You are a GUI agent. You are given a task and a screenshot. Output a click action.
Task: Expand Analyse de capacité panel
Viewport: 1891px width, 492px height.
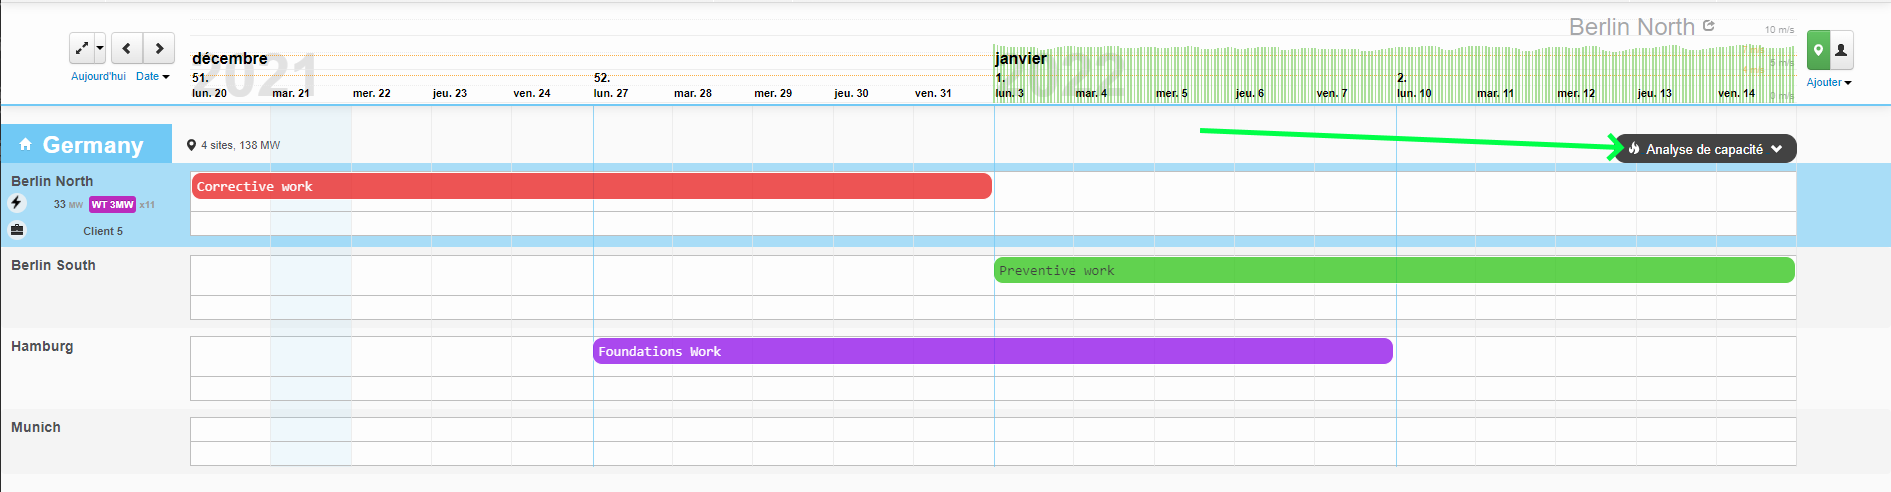click(1705, 149)
